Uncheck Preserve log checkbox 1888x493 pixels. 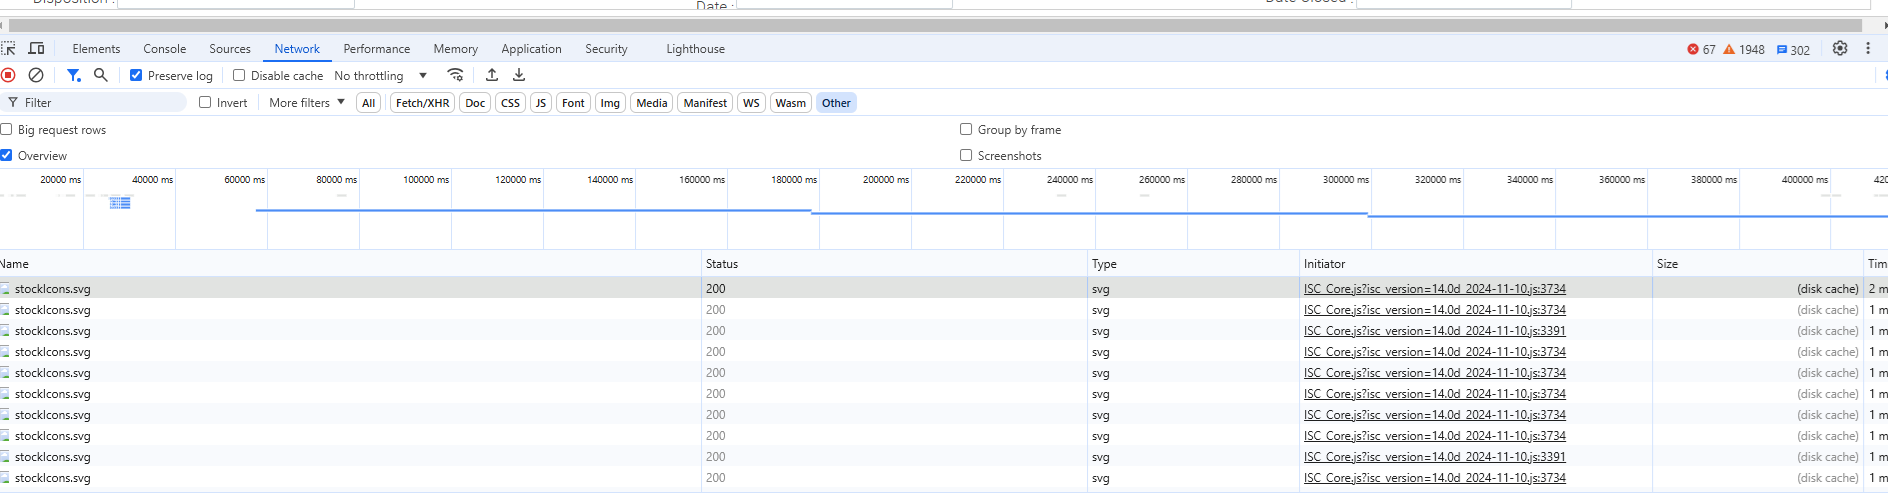click(x=136, y=75)
